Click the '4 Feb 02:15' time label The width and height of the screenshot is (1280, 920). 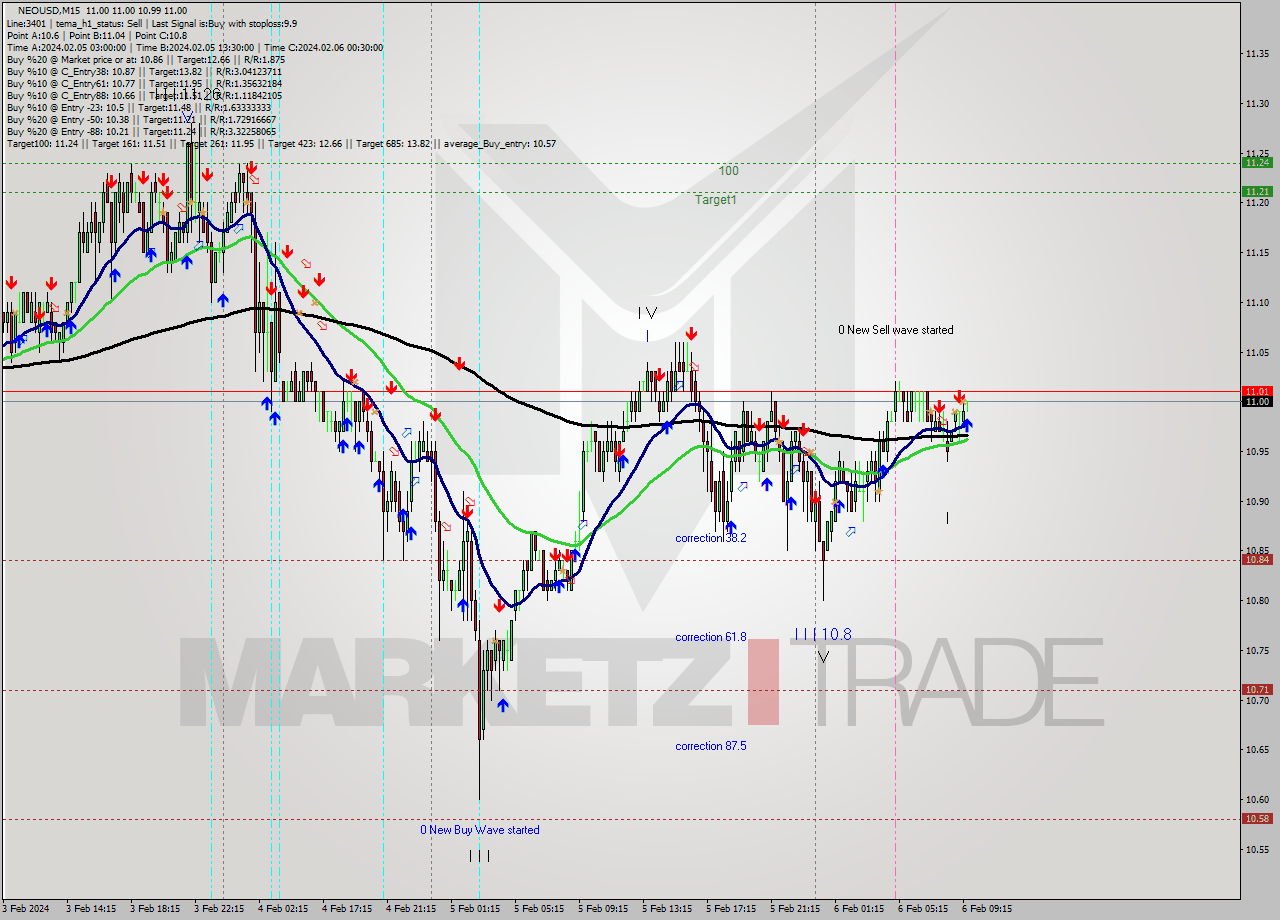(283, 909)
